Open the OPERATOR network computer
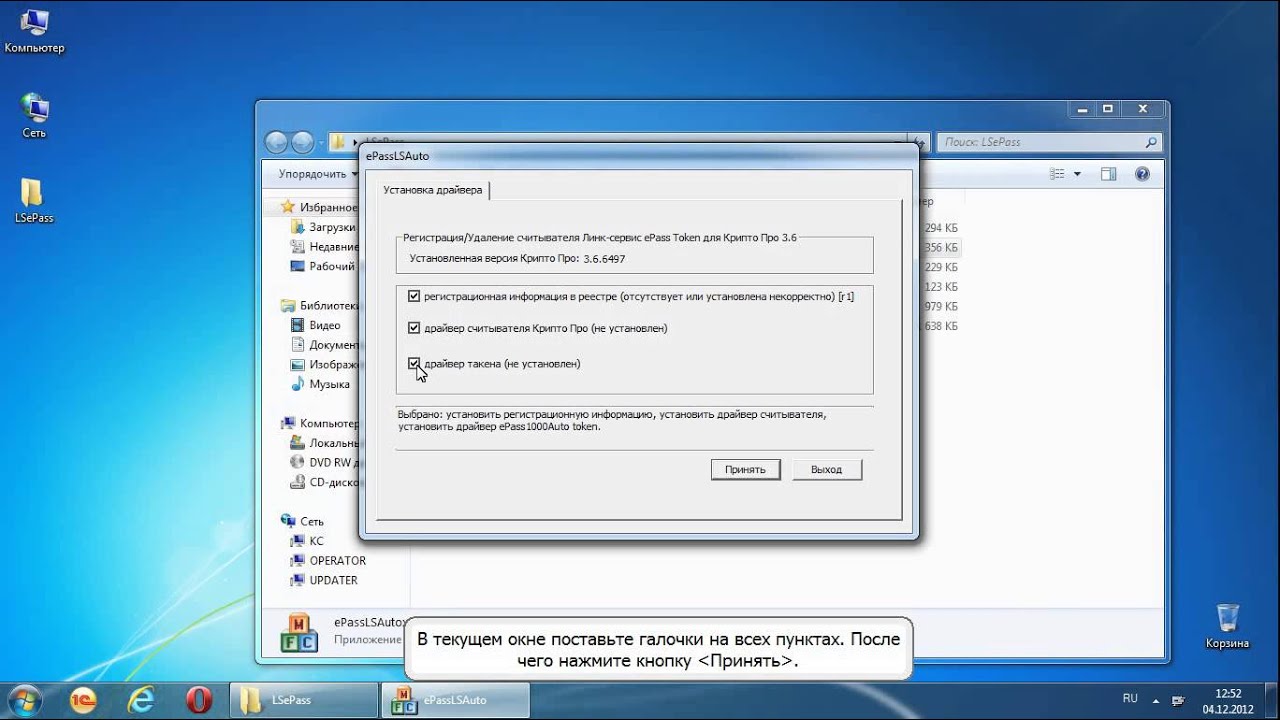This screenshot has width=1280, height=720. (328, 561)
